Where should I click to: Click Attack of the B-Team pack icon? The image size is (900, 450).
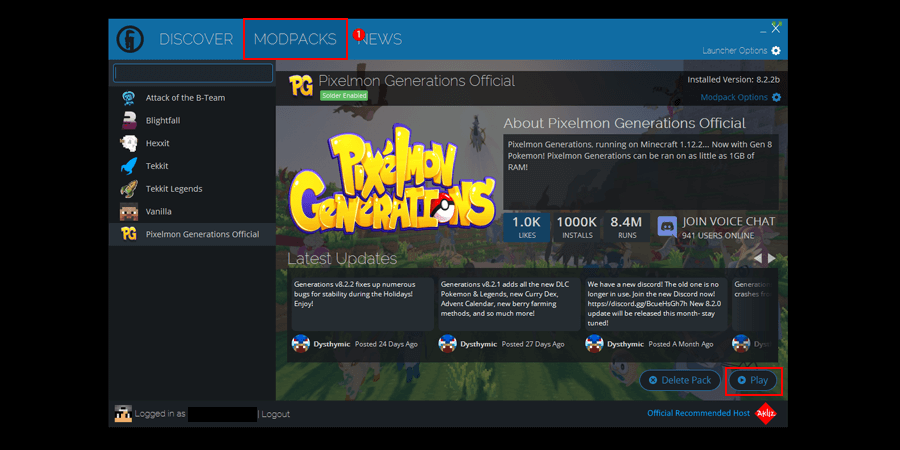coord(129,98)
